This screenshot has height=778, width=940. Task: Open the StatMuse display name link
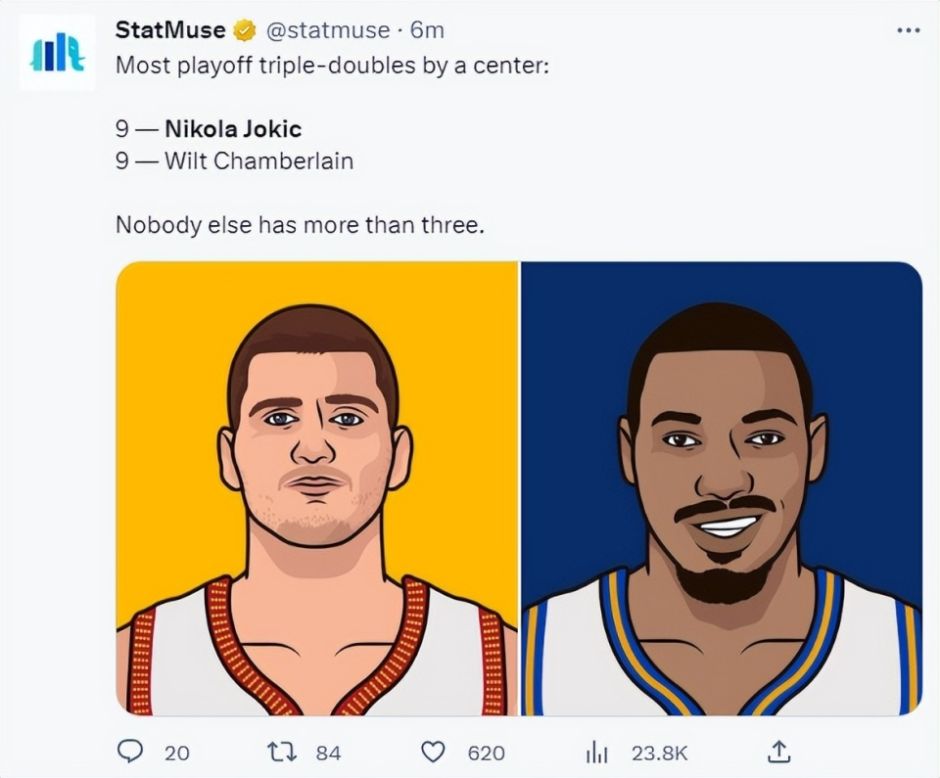pos(170,31)
